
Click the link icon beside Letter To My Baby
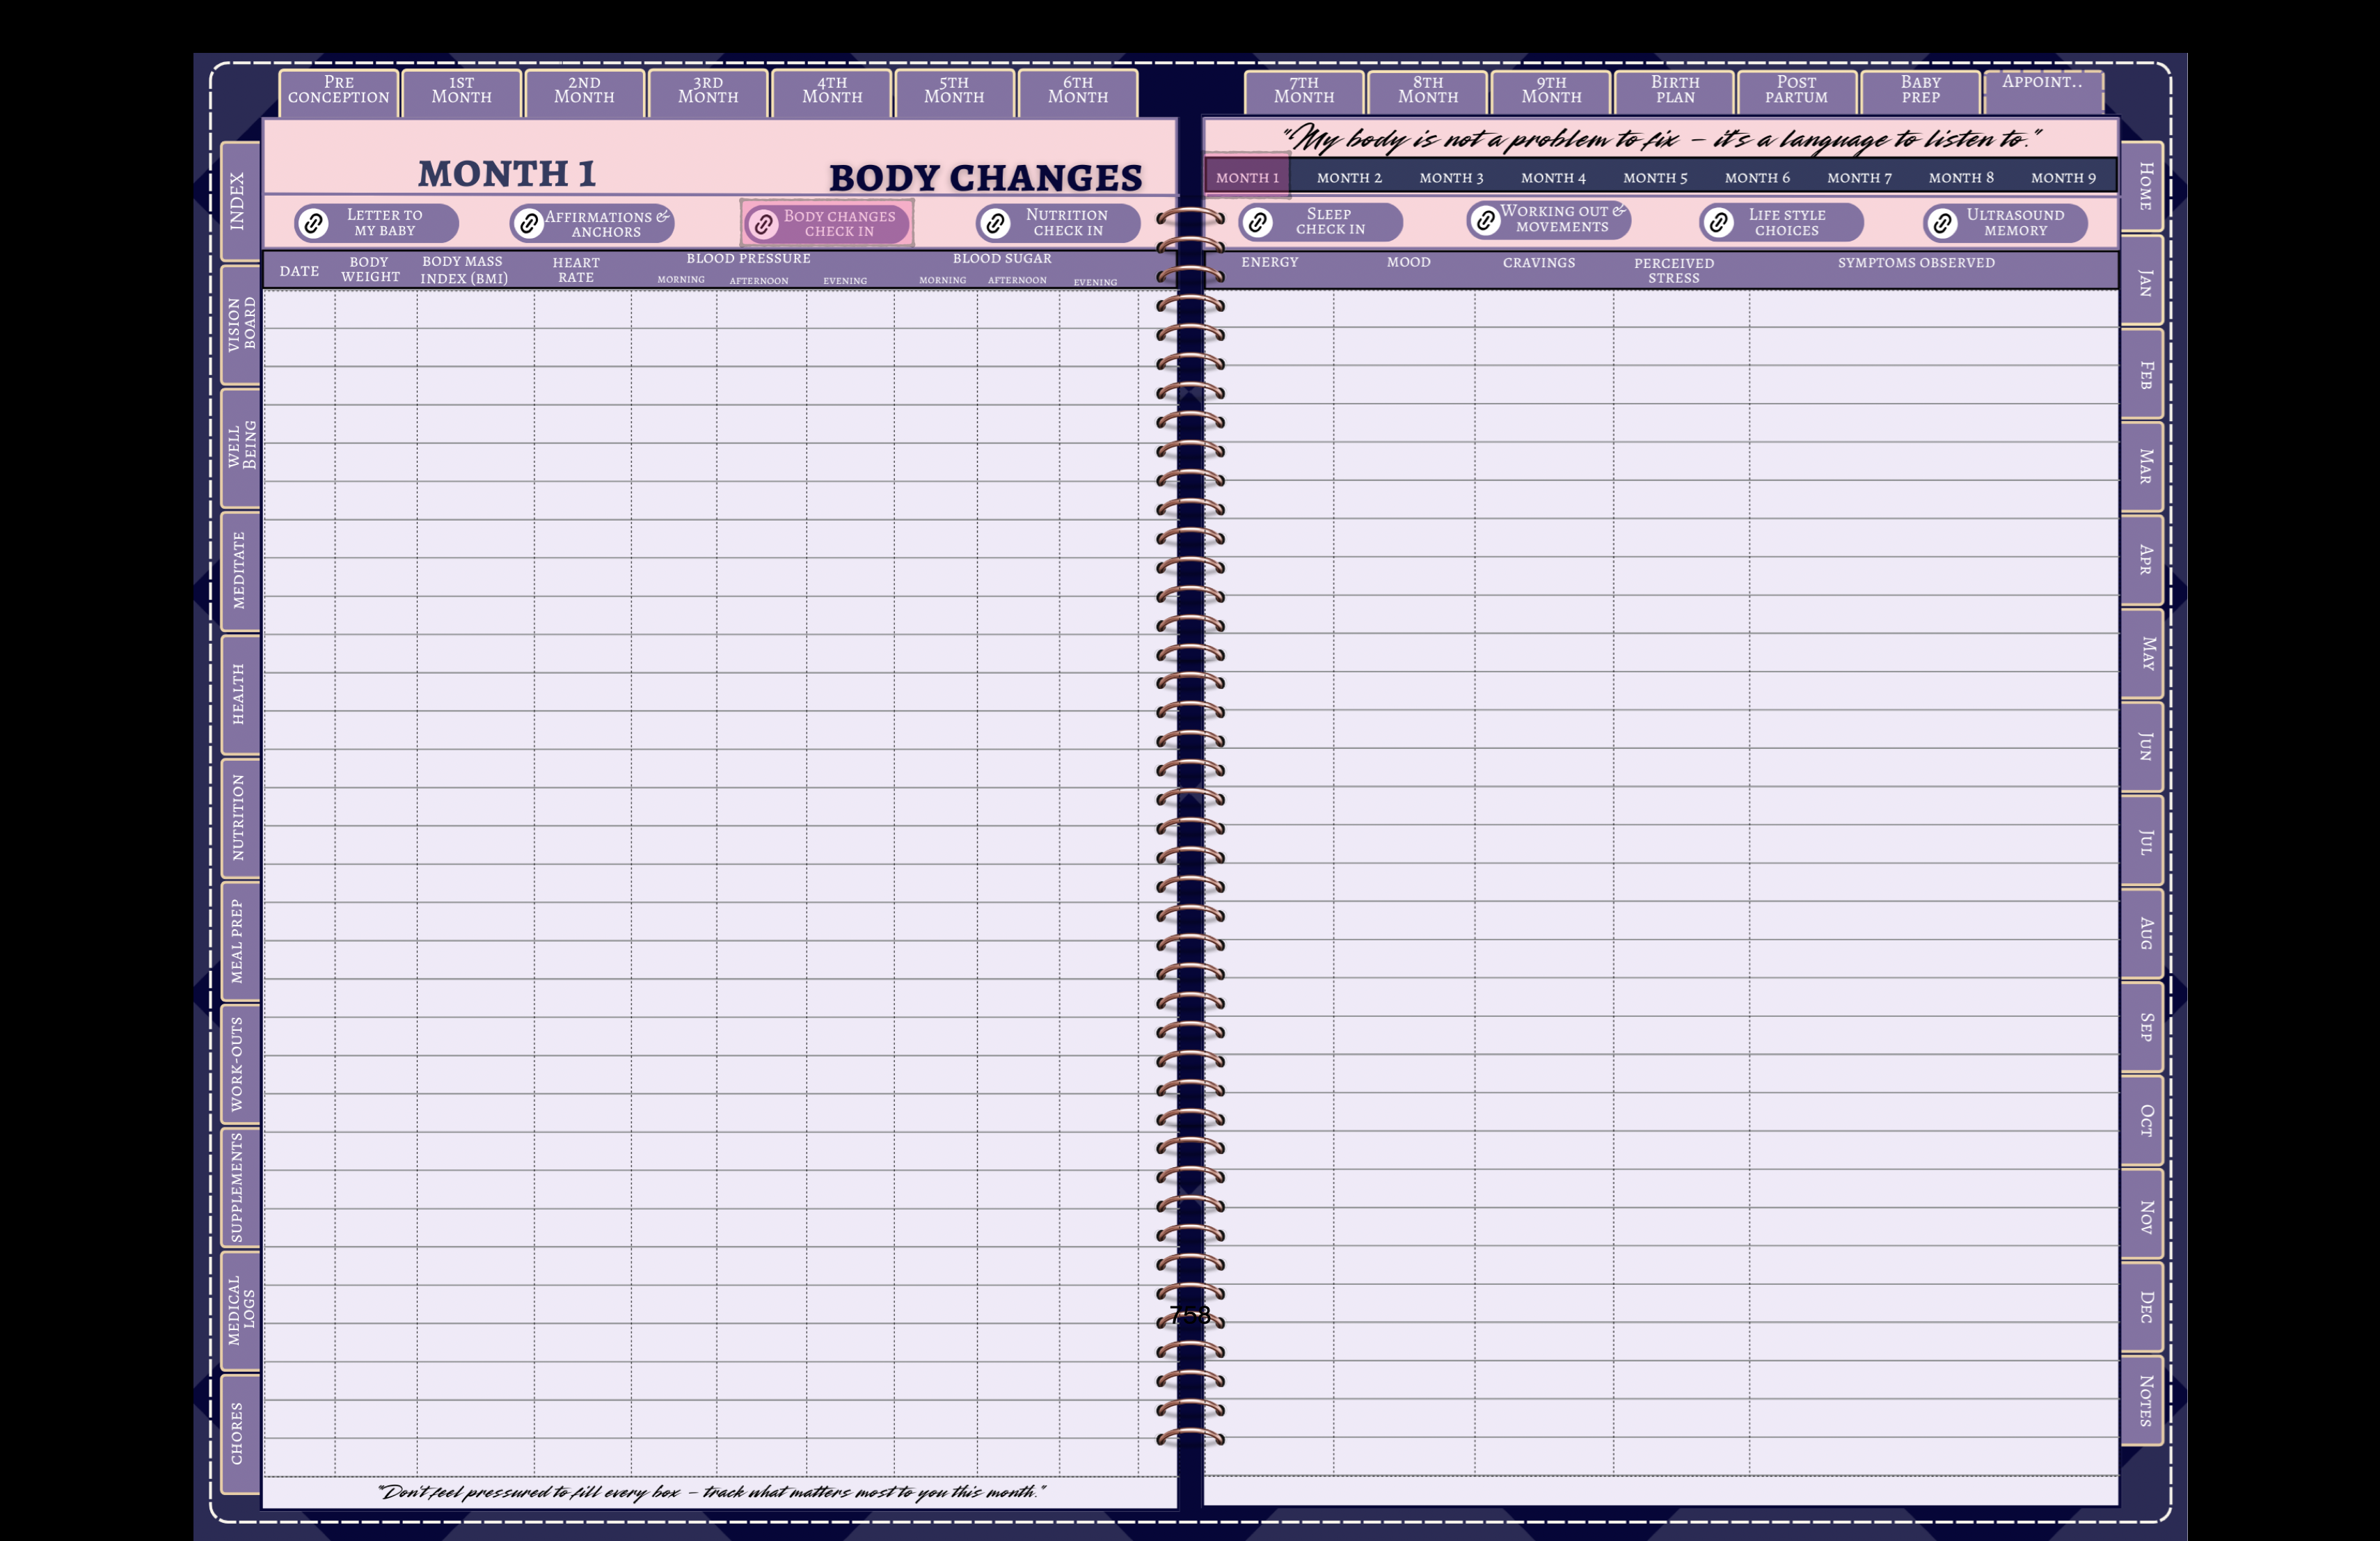coord(313,223)
